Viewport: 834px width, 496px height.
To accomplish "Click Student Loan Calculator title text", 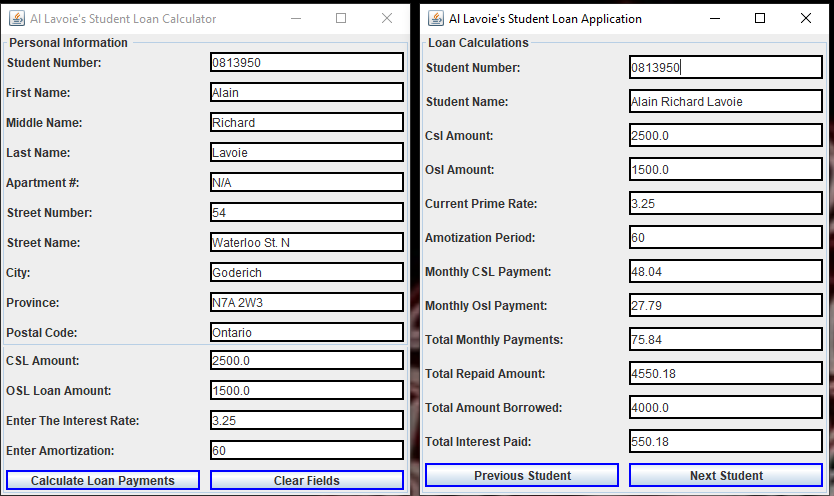I will click(123, 19).
